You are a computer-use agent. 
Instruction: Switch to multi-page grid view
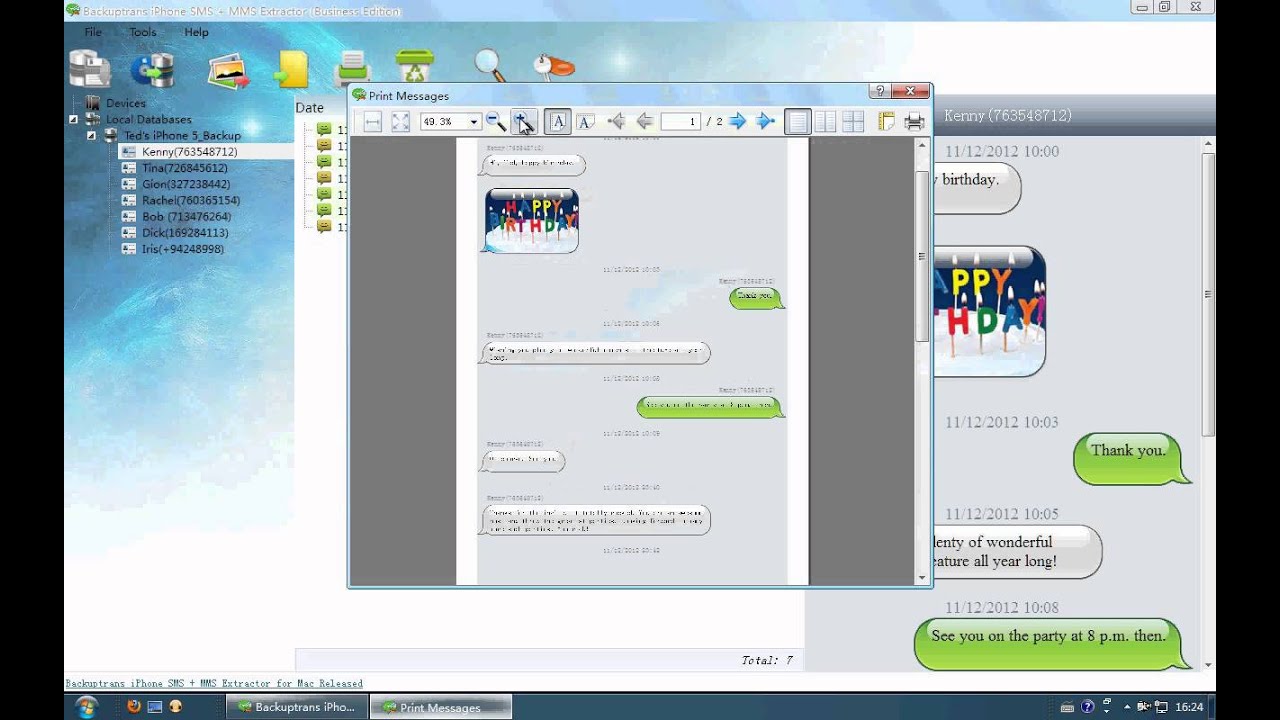pyautogui.click(x=853, y=122)
